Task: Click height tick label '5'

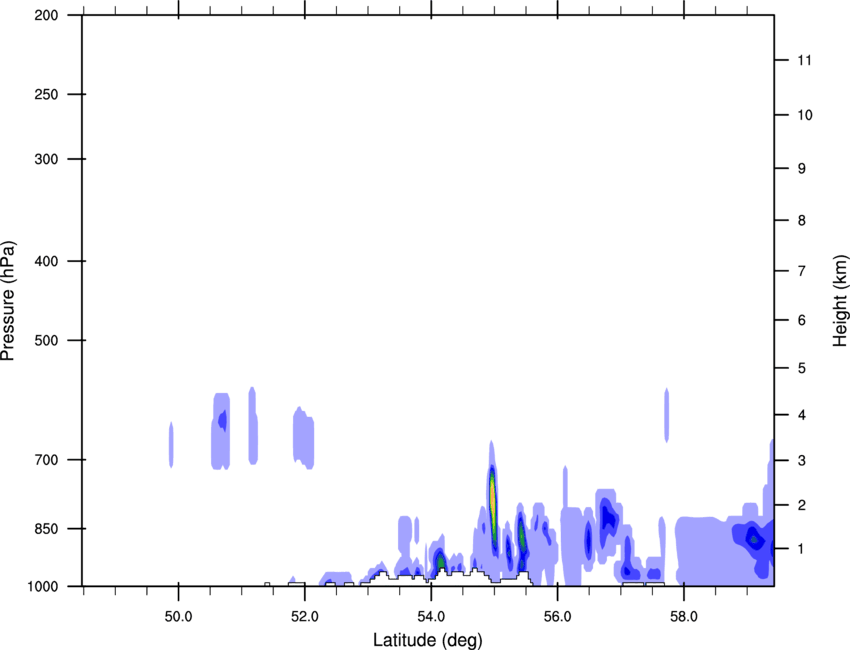Action: [x=802, y=368]
